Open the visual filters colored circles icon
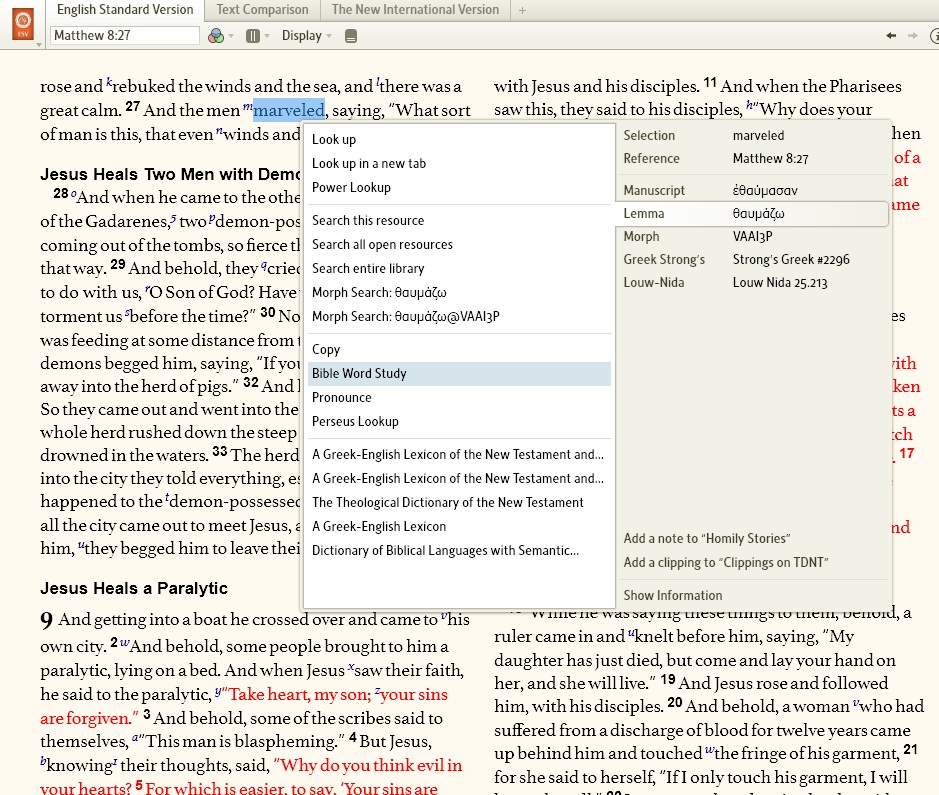 pos(216,36)
